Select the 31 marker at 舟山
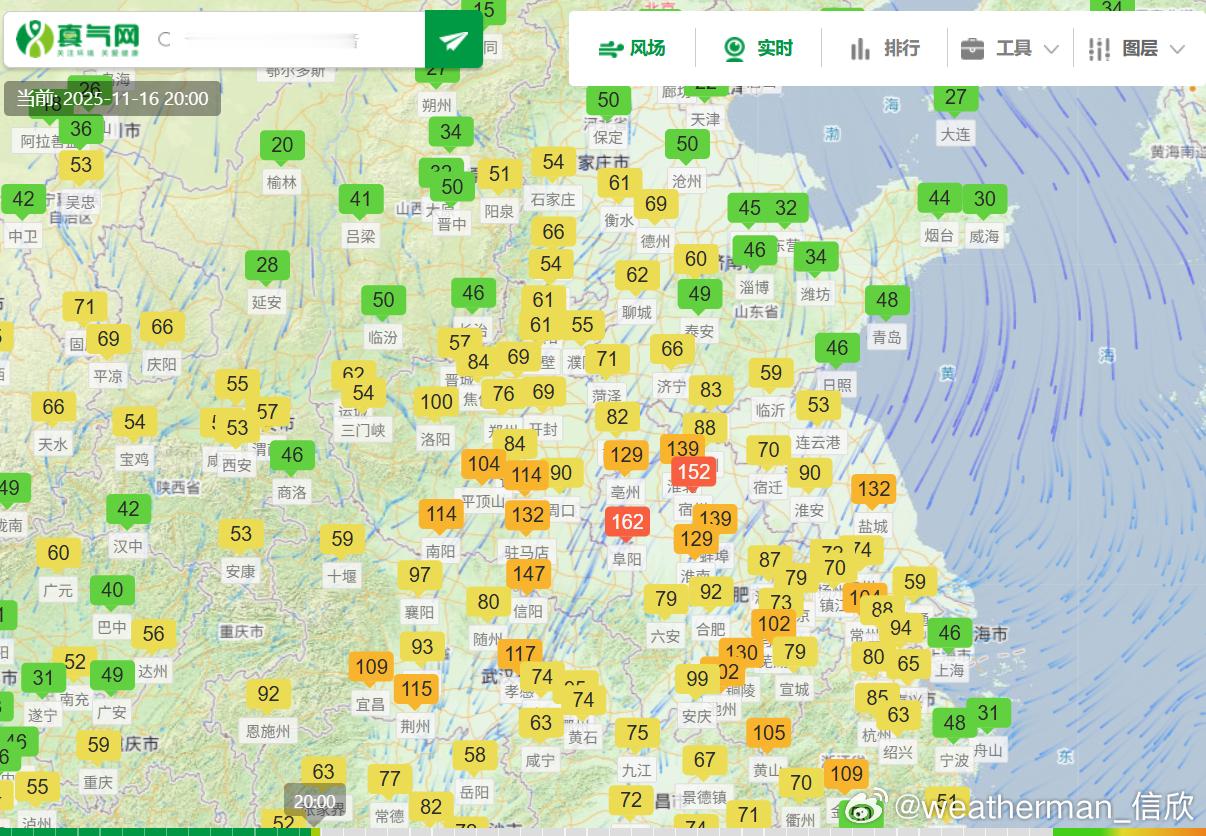Image resolution: width=1206 pixels, height=836 pixels. click(x=988, y=713)
